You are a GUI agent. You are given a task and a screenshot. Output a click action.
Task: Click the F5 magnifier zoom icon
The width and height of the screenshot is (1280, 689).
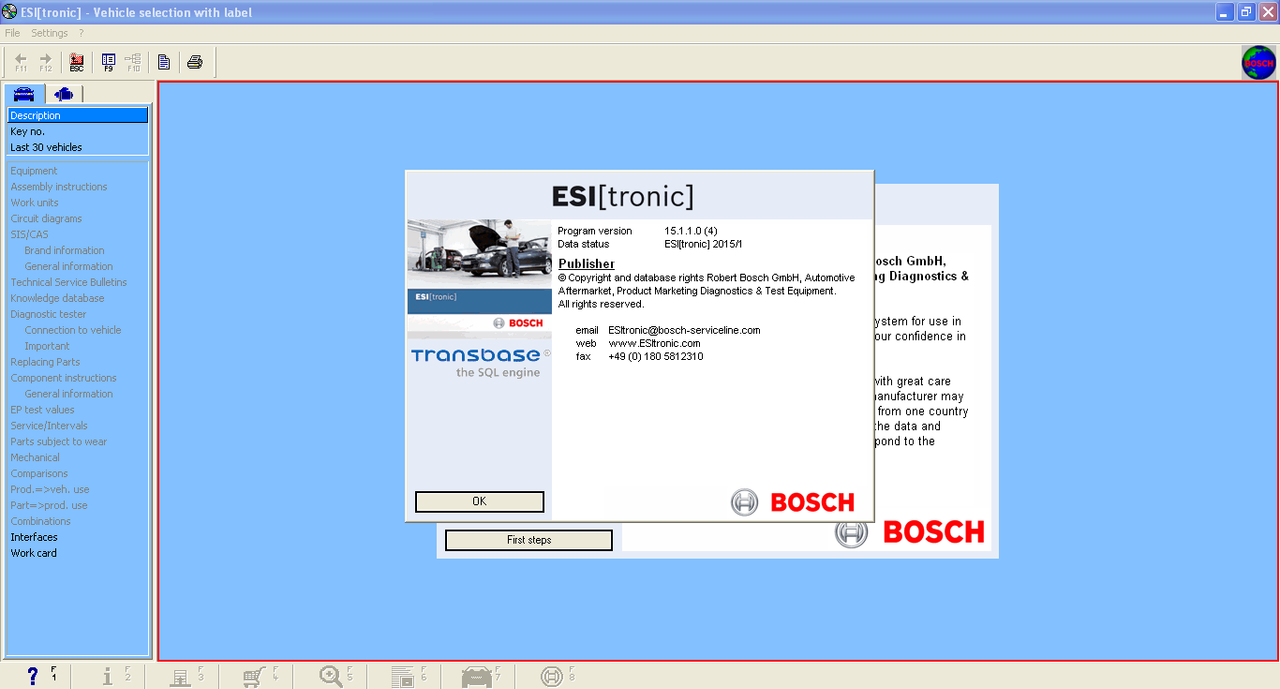tap(330, 676)
